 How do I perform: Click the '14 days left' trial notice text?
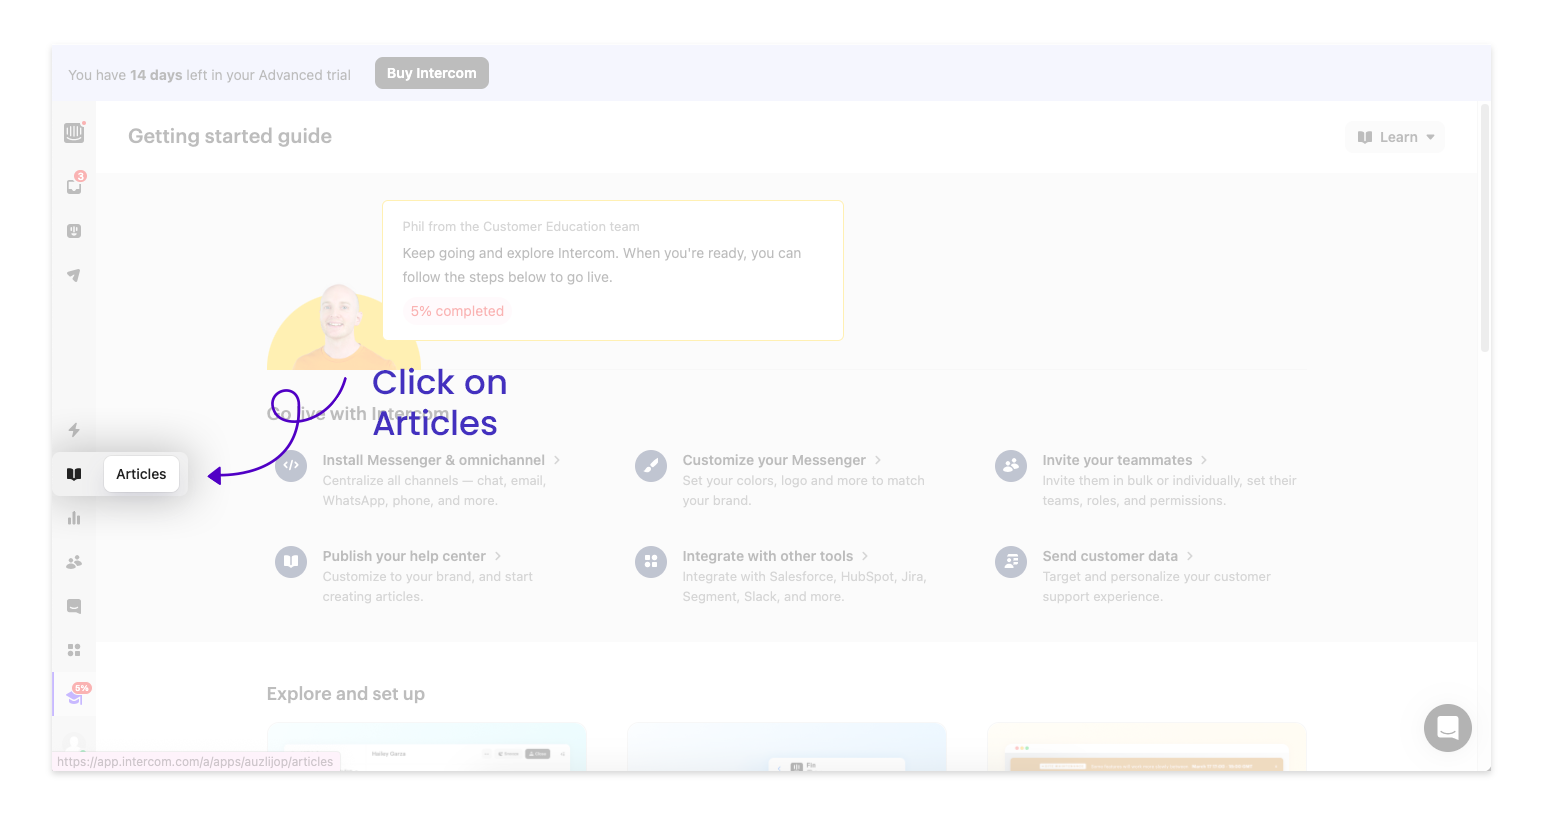[210, 75]
